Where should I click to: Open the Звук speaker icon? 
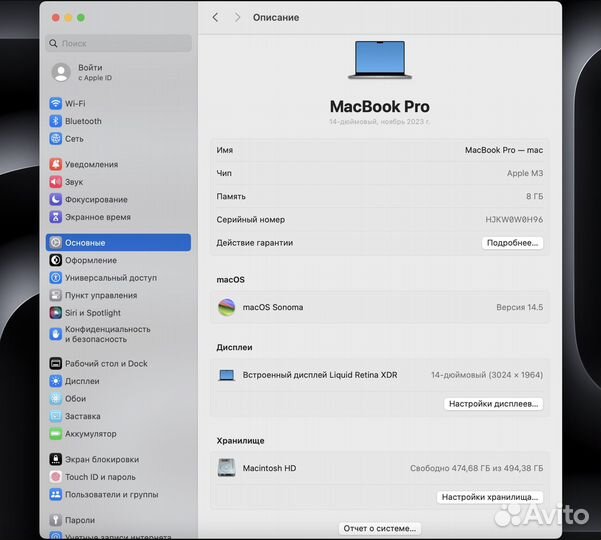(x=56, y=182)
